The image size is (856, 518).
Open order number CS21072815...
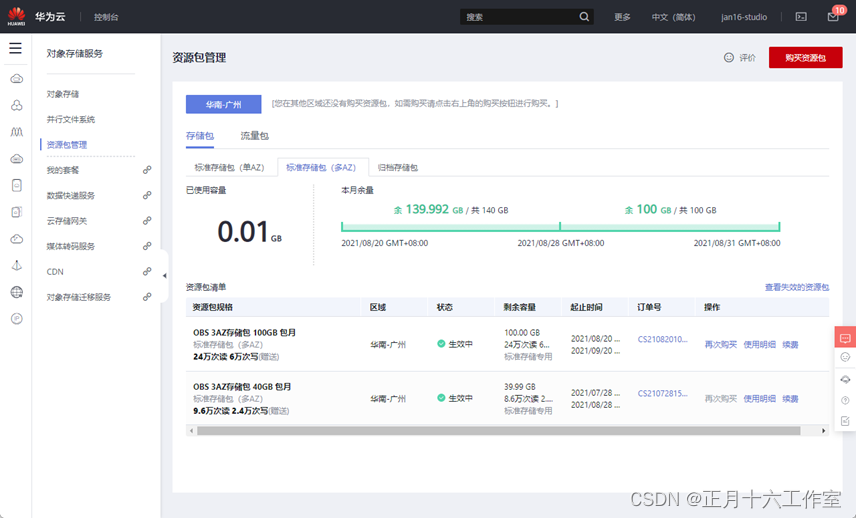[662, 393]
